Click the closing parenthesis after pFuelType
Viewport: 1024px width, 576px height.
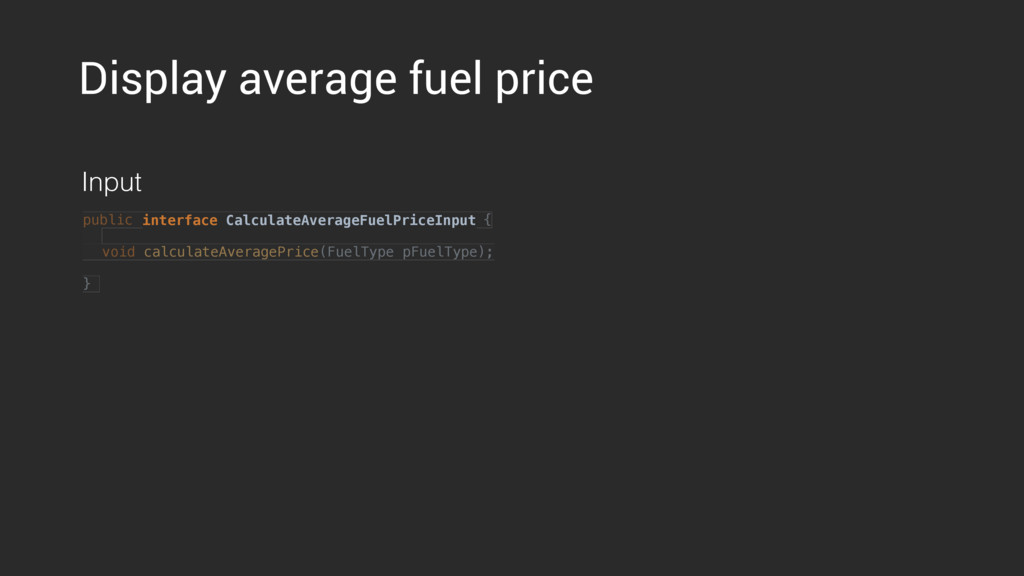[482, 252]
